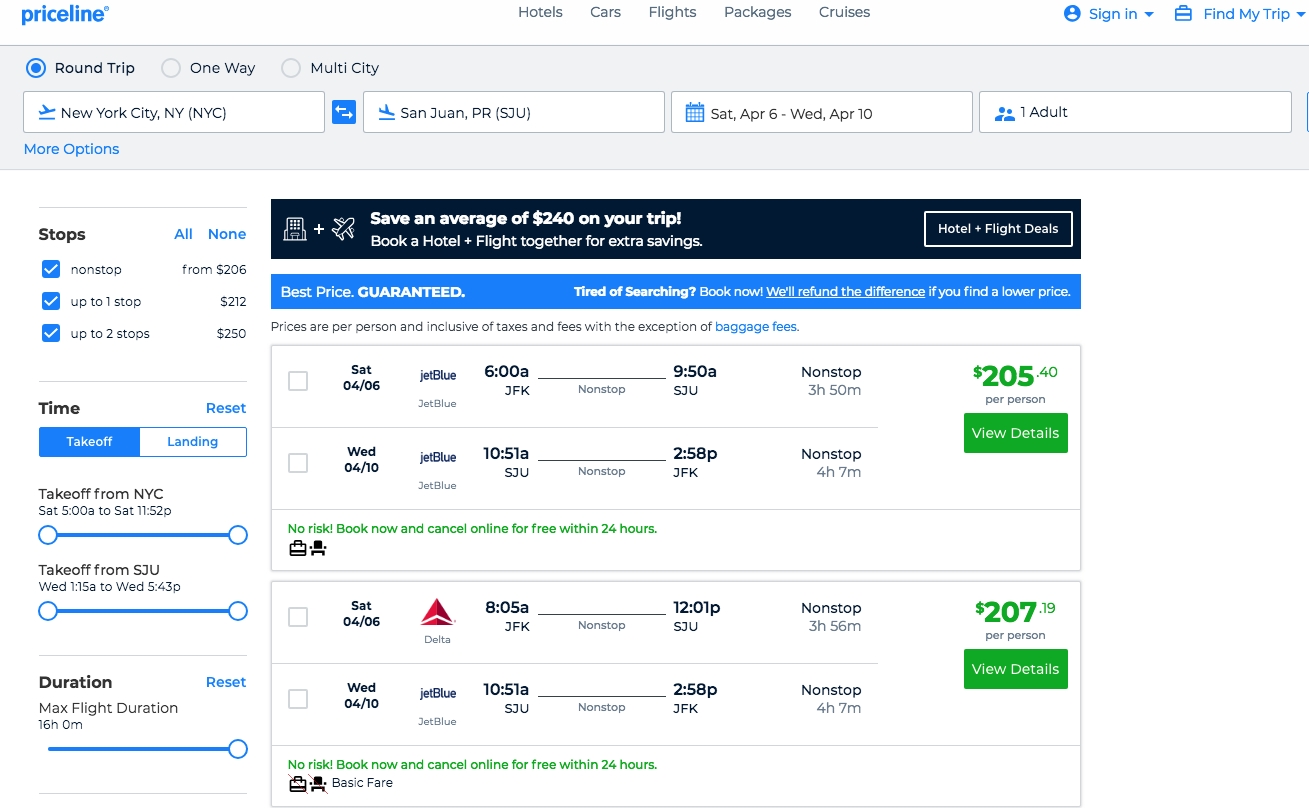
Task: Click the departure plane icon in origin field
Action: click(46, 112)
